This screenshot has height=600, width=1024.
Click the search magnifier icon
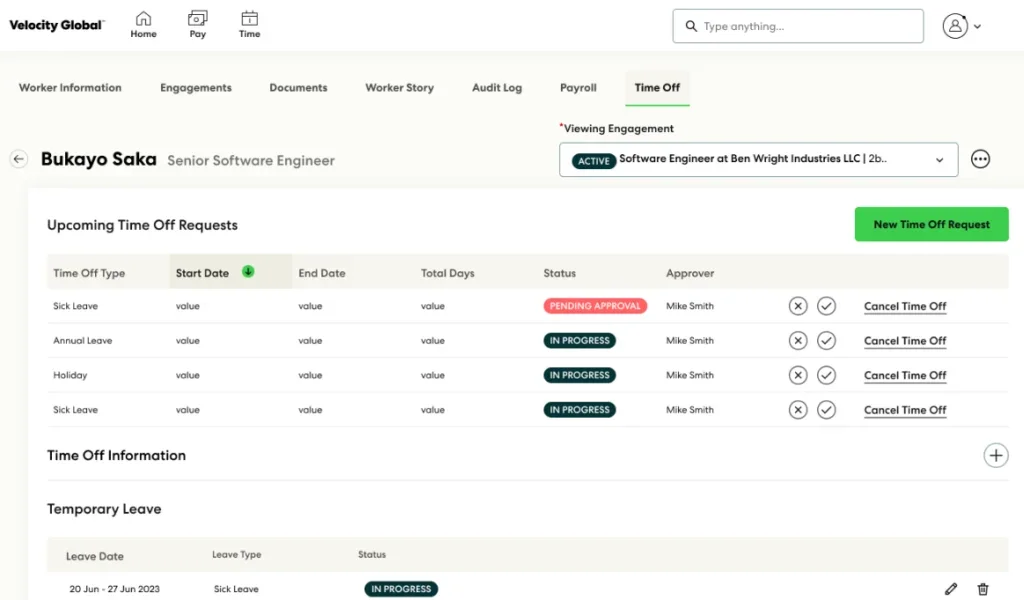point(690,26)
